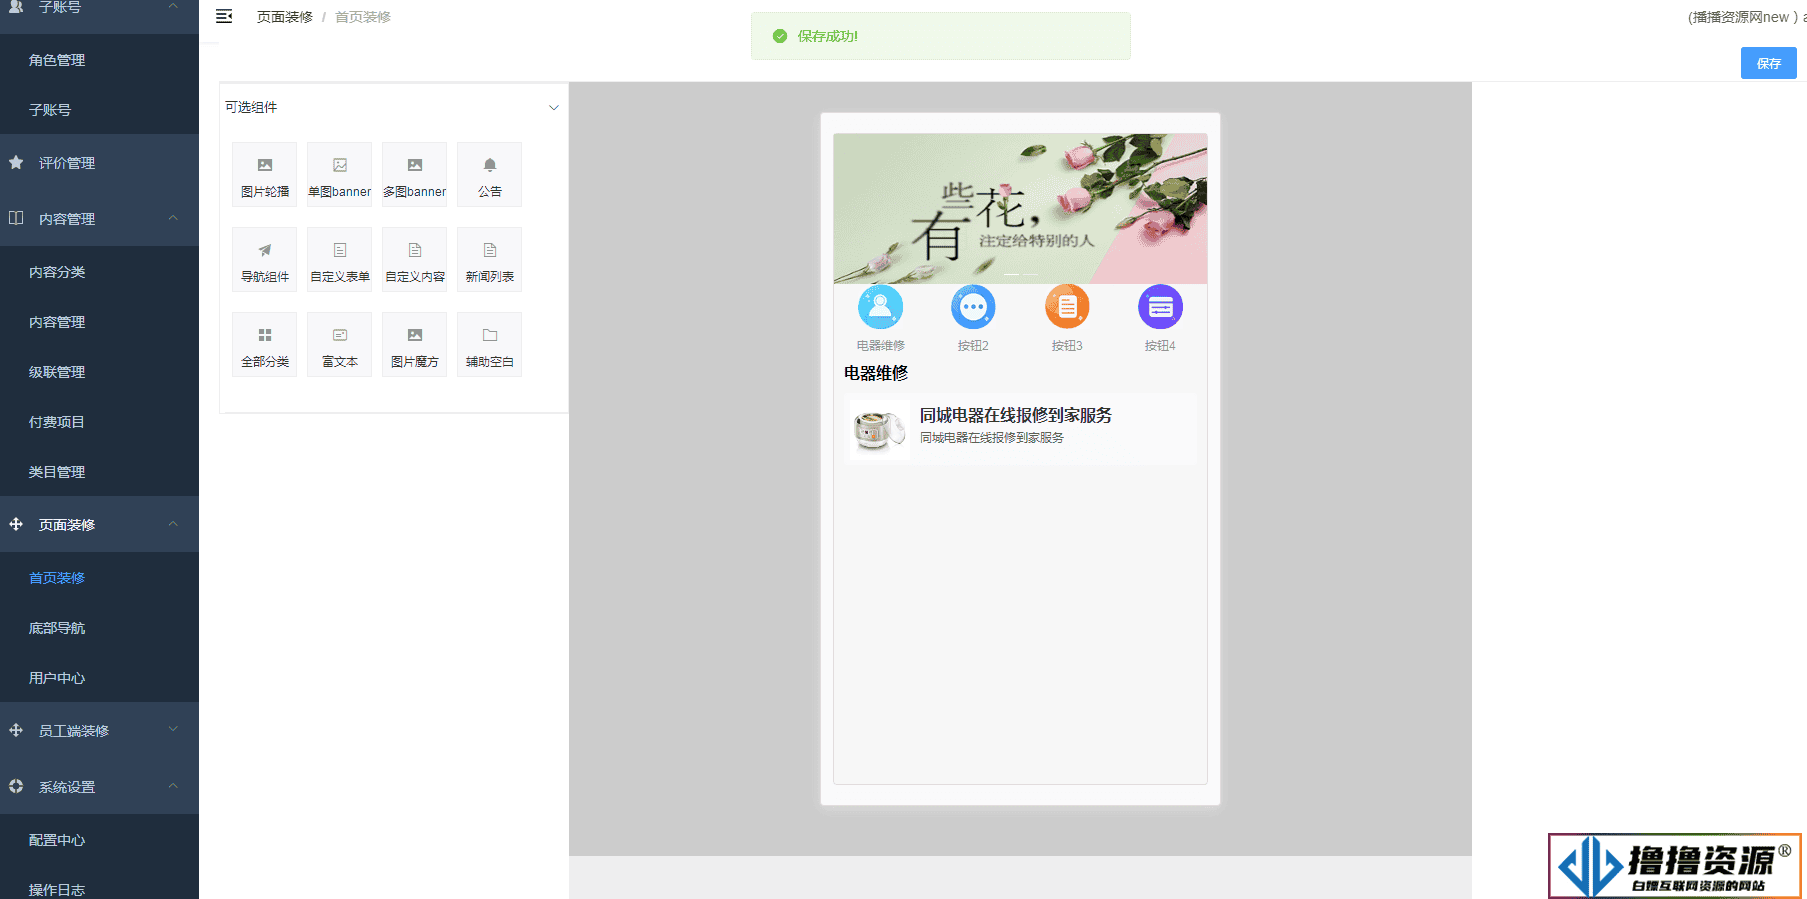
Task: Toggle the sidebar collapse hamburger icon
Action: pyautogui.click(x=224, y=16)
